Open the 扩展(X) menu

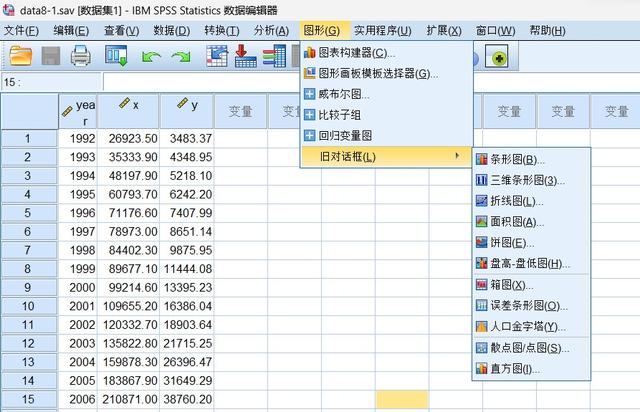click(444, 31)
